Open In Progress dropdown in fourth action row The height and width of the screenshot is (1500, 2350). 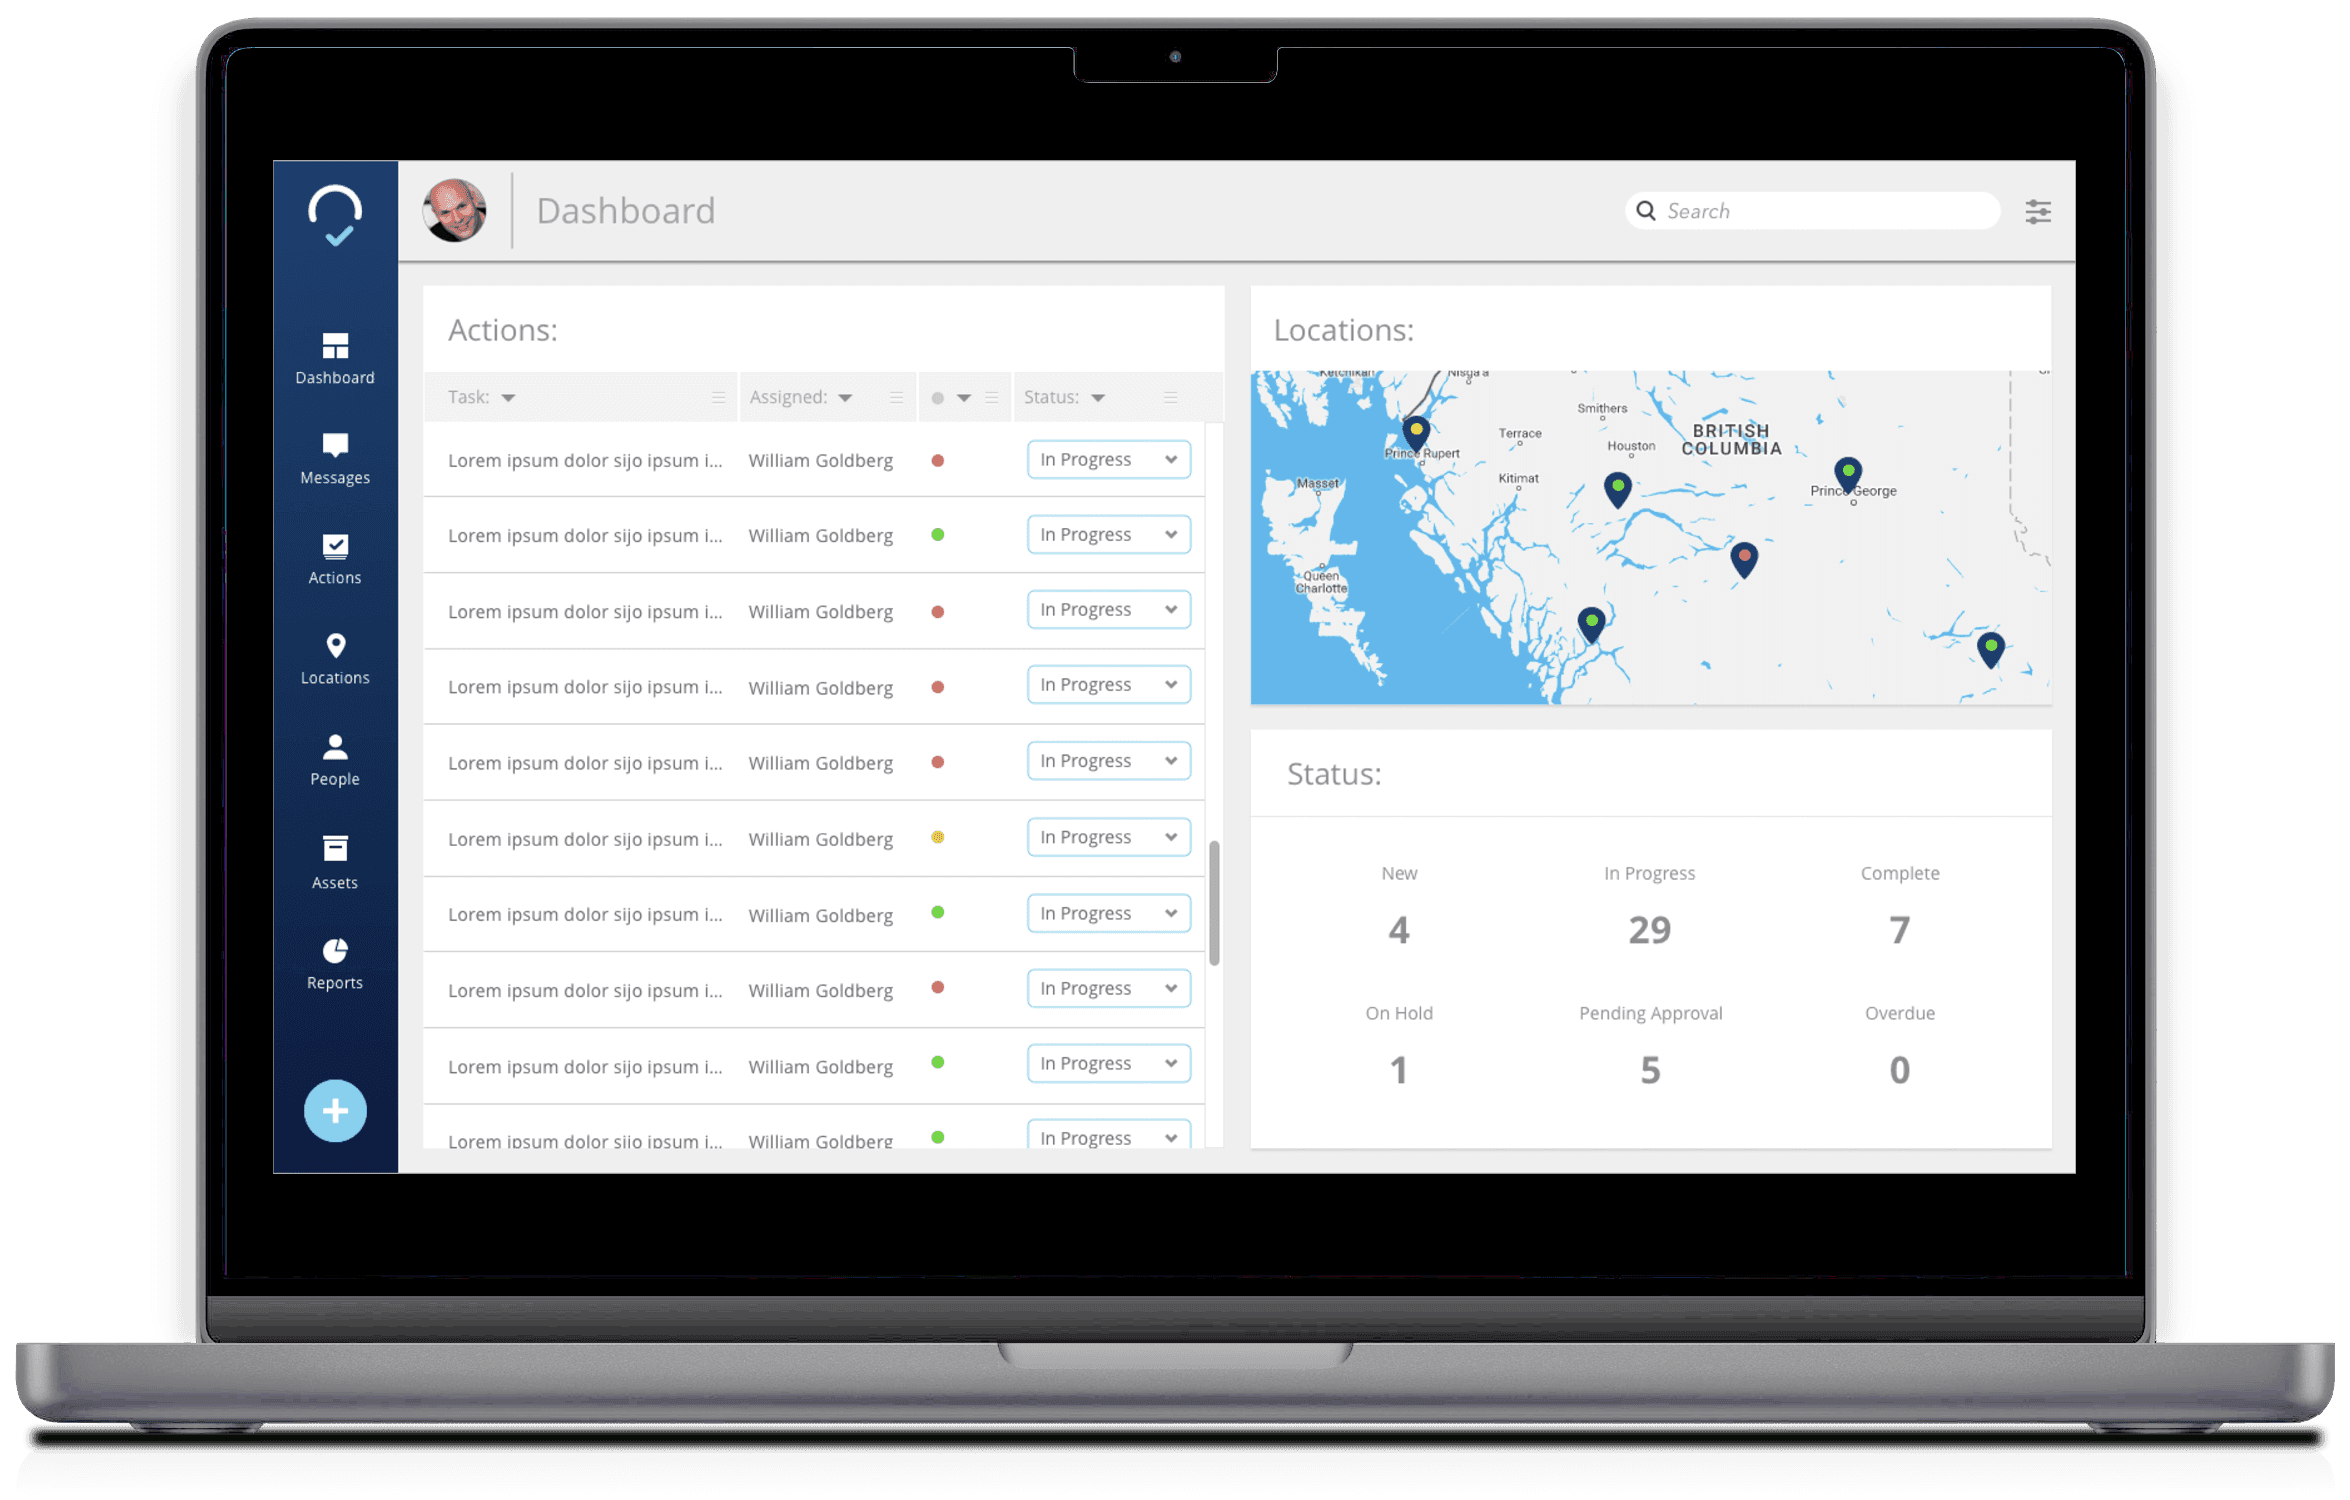pos(1108,685)
